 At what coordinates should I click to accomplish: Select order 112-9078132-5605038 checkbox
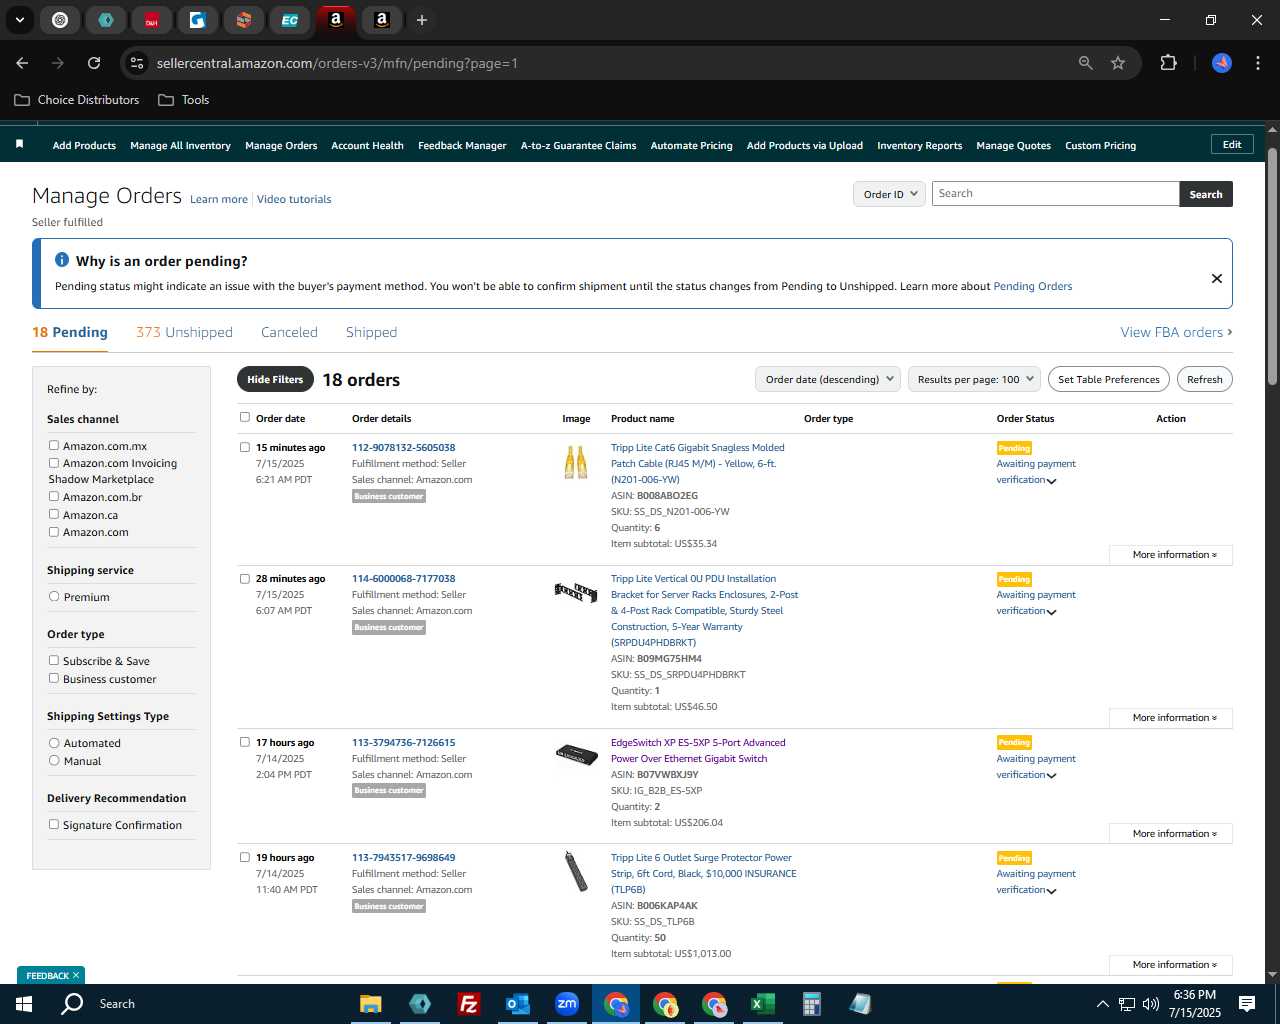(244, 447)
